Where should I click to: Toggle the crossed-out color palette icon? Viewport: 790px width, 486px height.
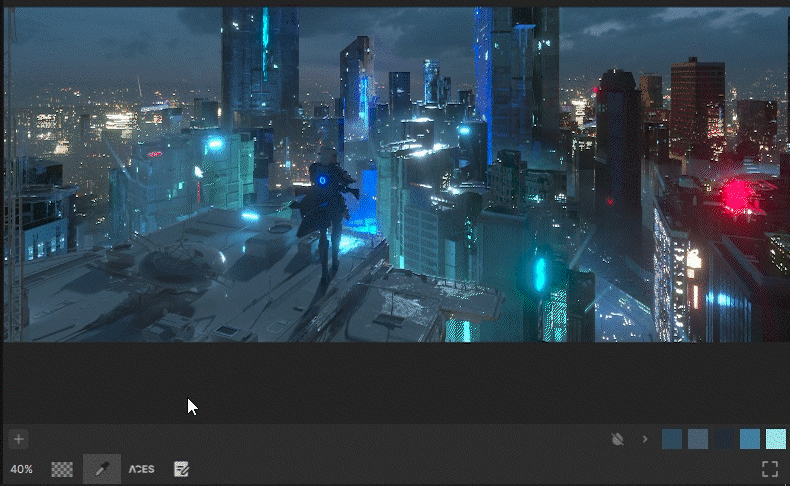tap(617, 439)
